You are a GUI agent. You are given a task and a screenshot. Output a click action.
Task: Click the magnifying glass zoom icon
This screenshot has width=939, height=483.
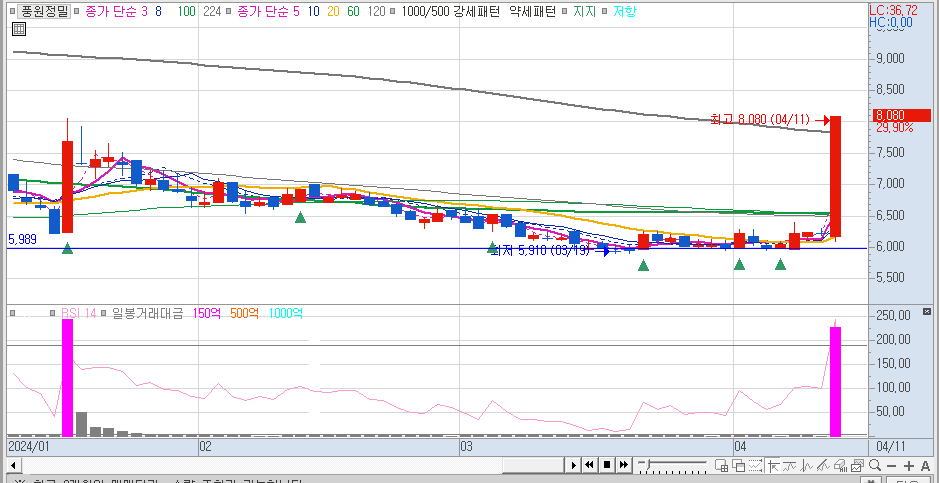[874, 465]
